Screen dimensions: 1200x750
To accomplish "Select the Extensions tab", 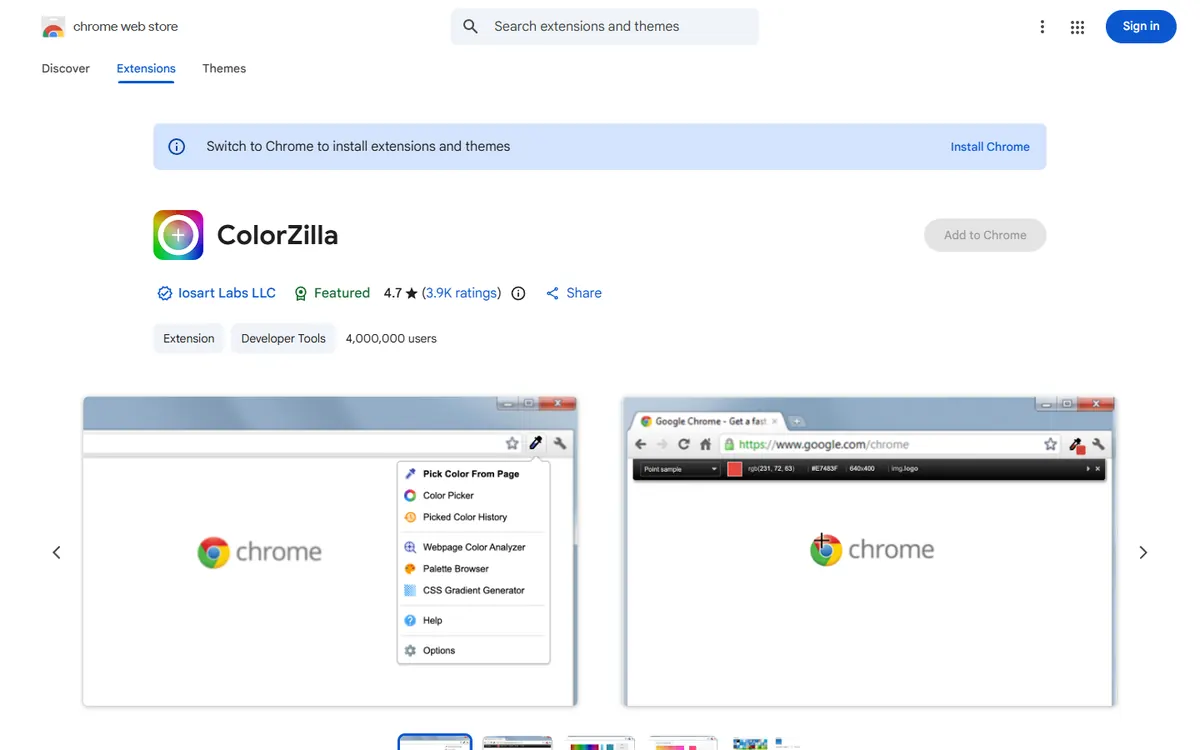I will click(x=146, y=69).
